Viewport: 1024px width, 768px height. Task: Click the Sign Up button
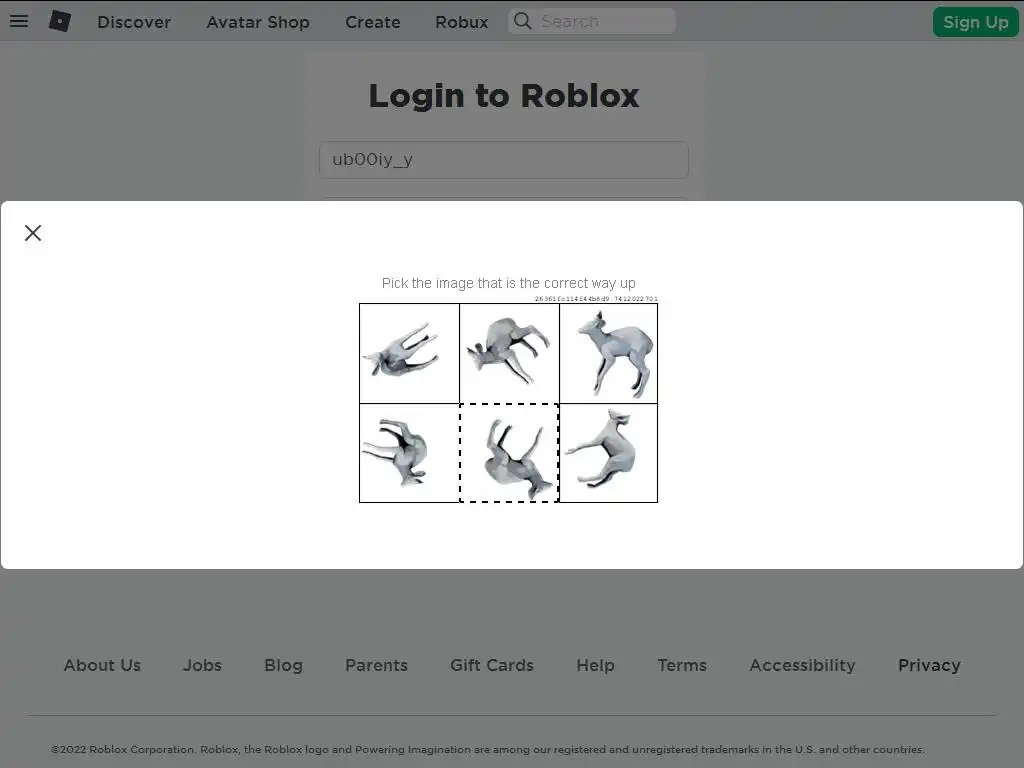976,22
